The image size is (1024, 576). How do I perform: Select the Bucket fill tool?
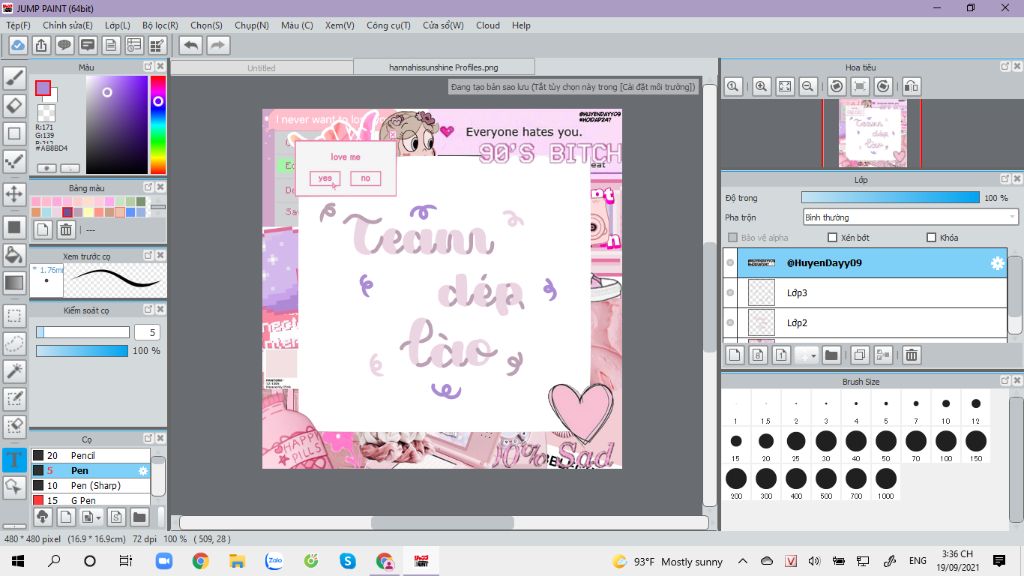click(14, 255)
